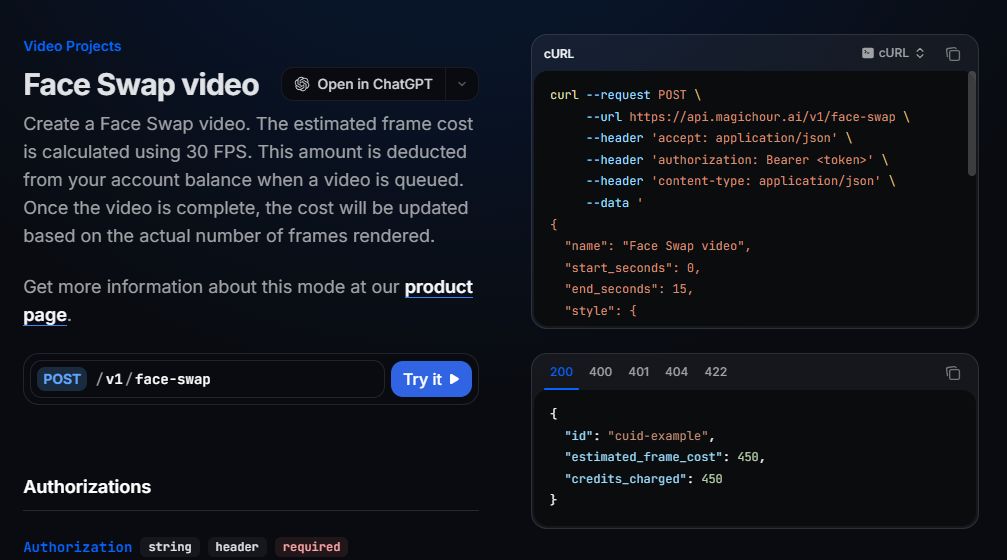Click the play triangle in Try it
Screen dimensions: 1007x560
pos(455,379)
